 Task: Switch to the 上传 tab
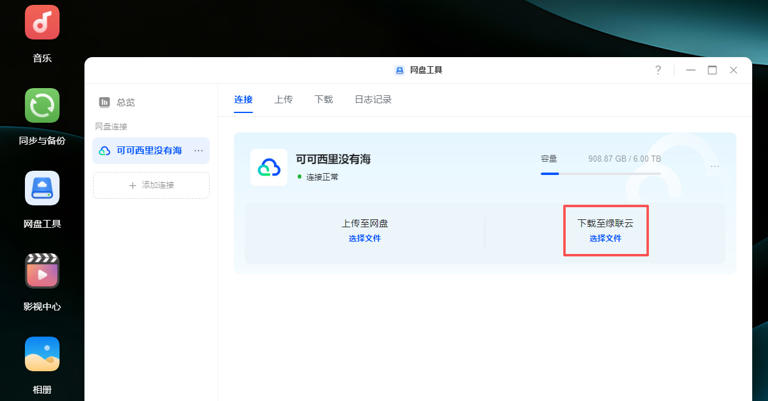pos(283,99)
